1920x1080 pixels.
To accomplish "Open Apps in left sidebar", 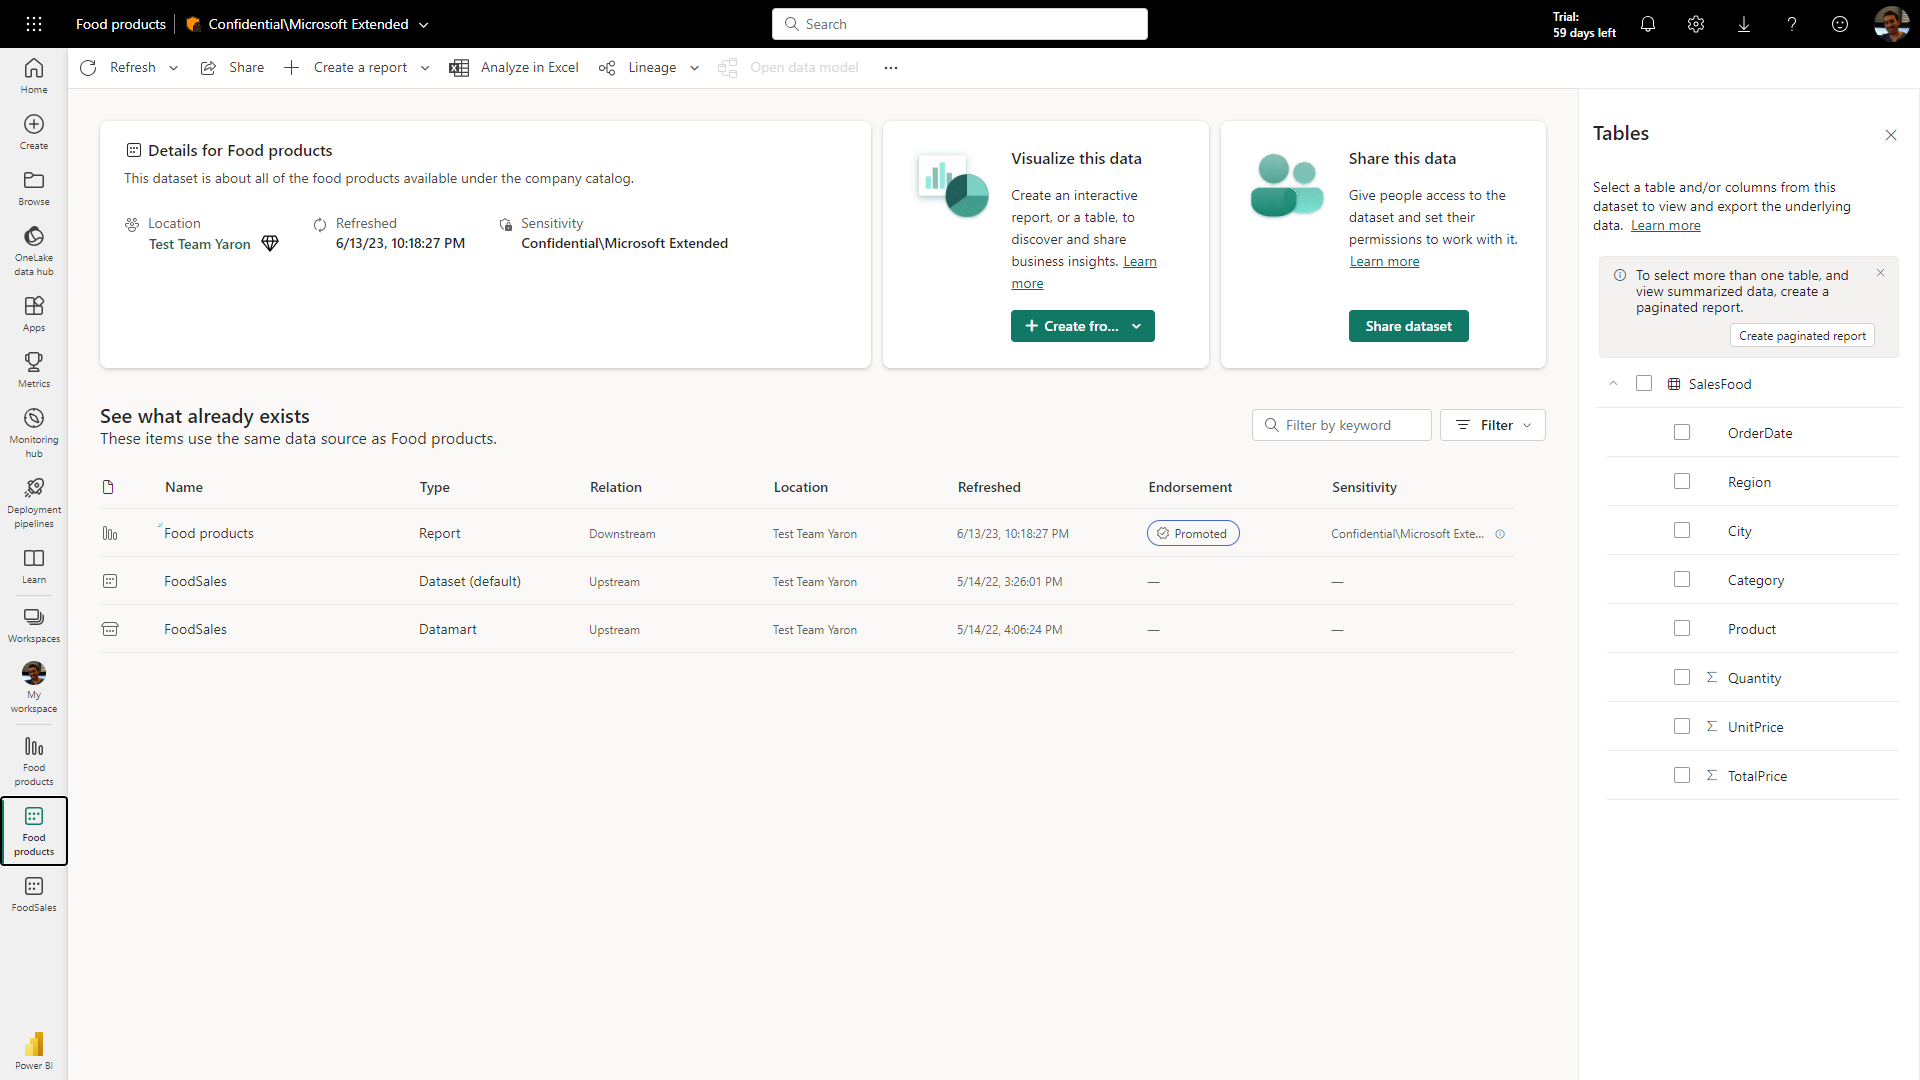I will tap(34, 314).
